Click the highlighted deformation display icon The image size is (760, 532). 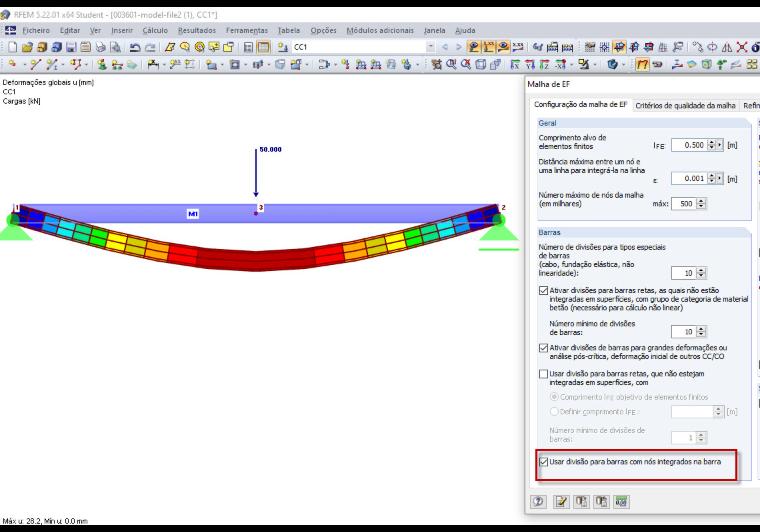pyautogui.click(x=642, y=64)
